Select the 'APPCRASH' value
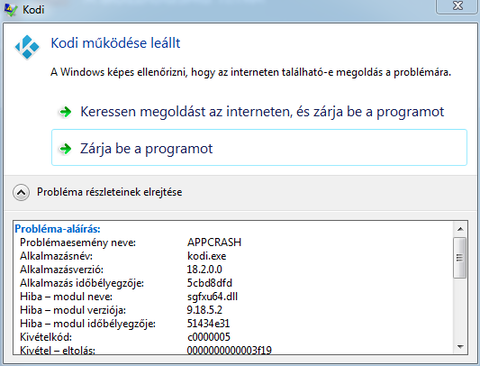480x366 pixels. point(214,242)
